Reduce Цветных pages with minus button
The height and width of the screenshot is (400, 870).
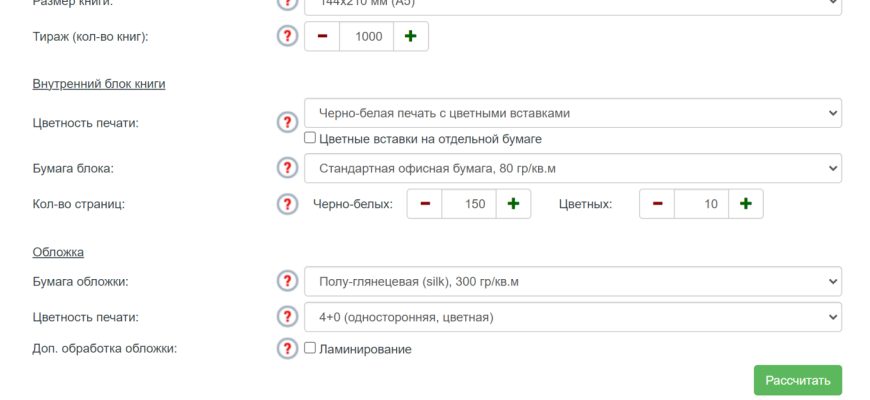[657, 204]
